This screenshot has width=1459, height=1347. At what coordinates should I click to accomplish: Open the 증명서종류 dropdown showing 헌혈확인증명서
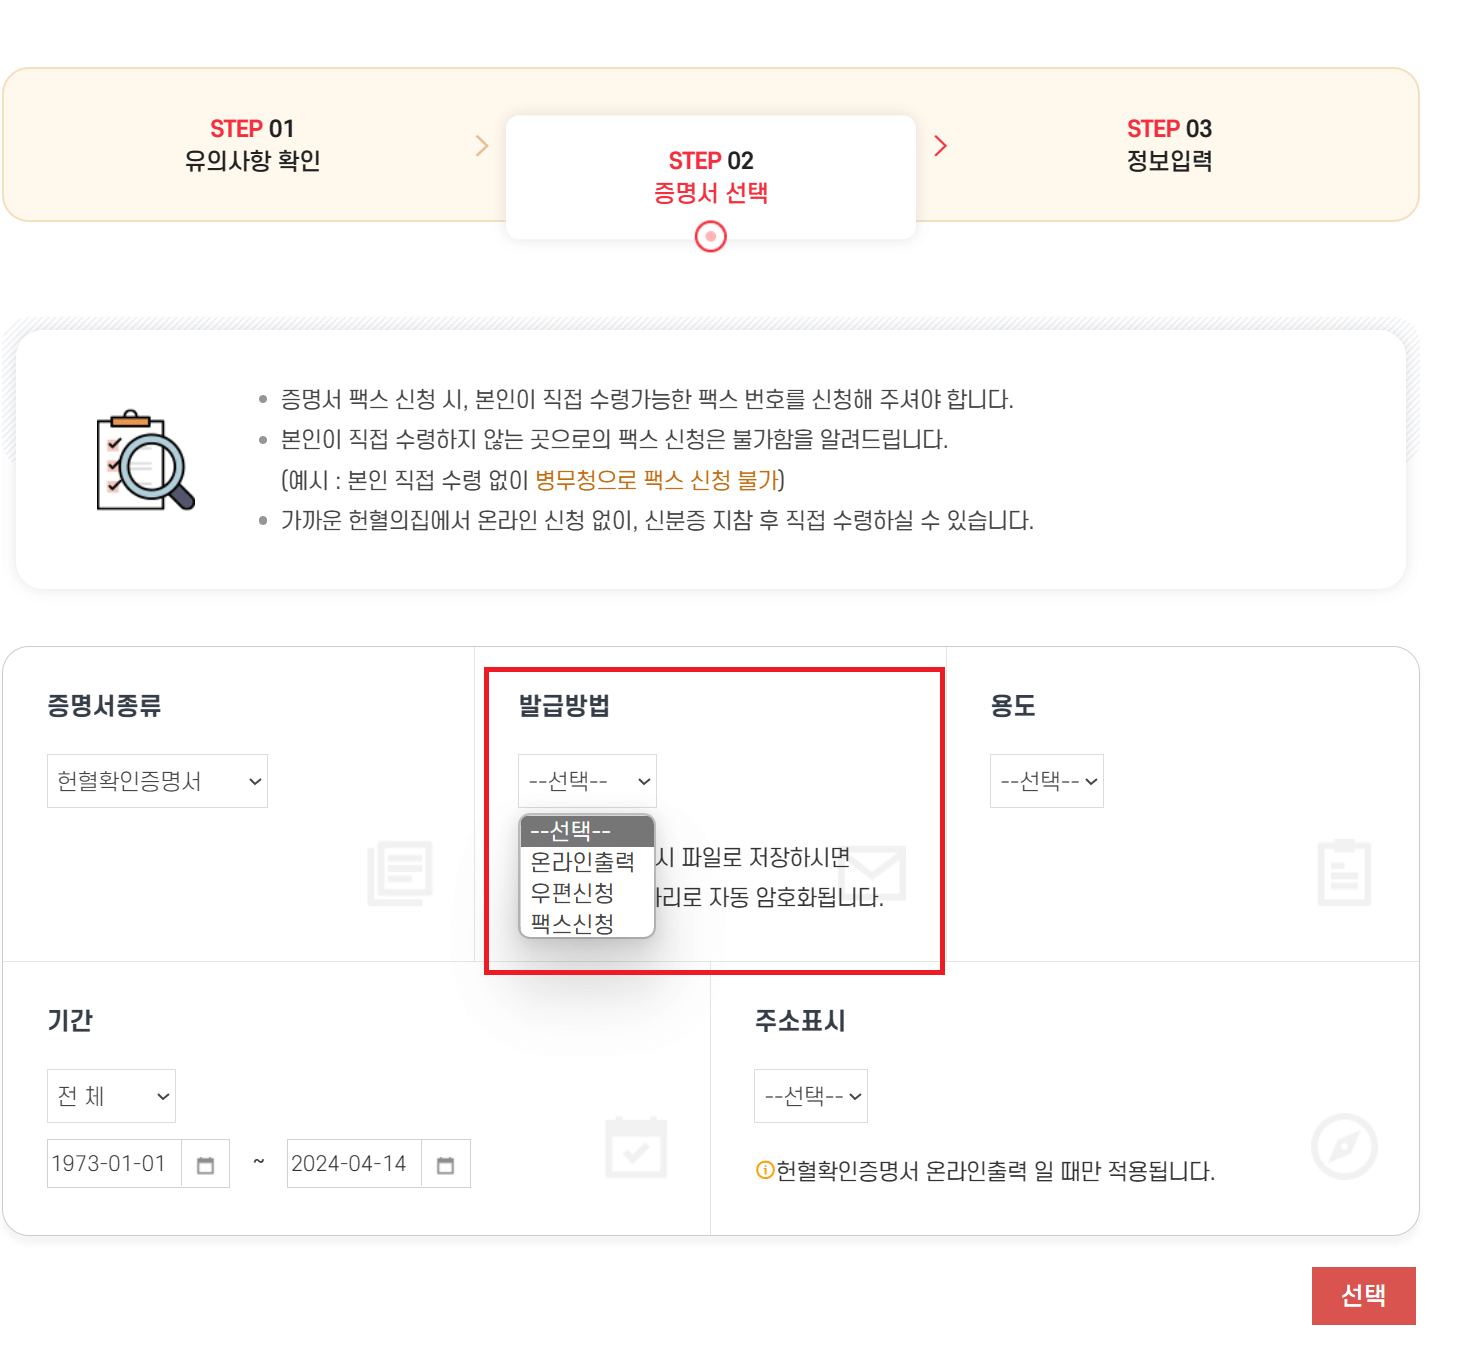point(156,780)
